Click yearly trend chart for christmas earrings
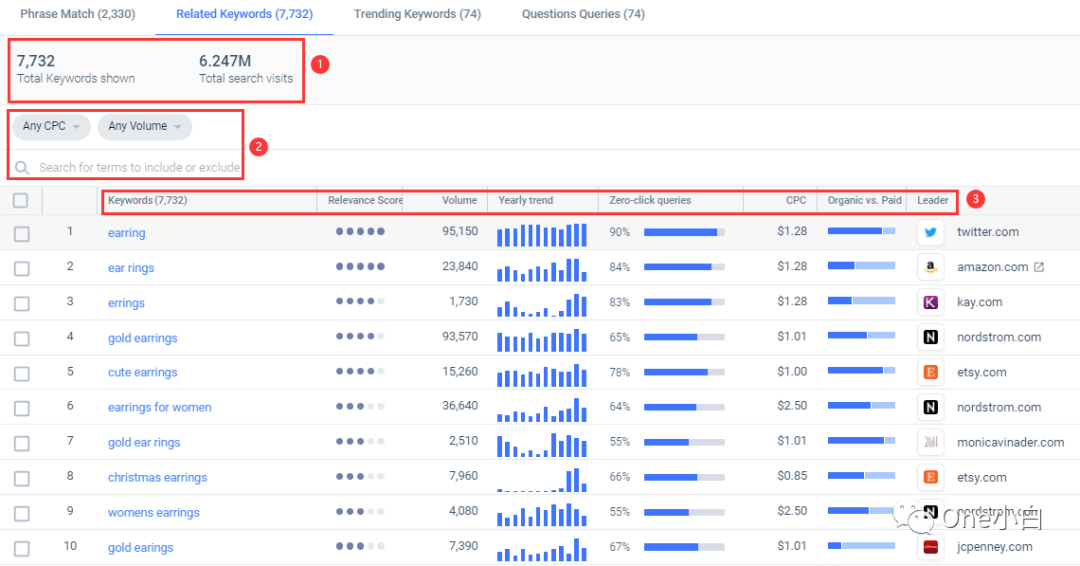Viewport: 1080px width, 566px height. pyautogui.click(x=542, y=480)
